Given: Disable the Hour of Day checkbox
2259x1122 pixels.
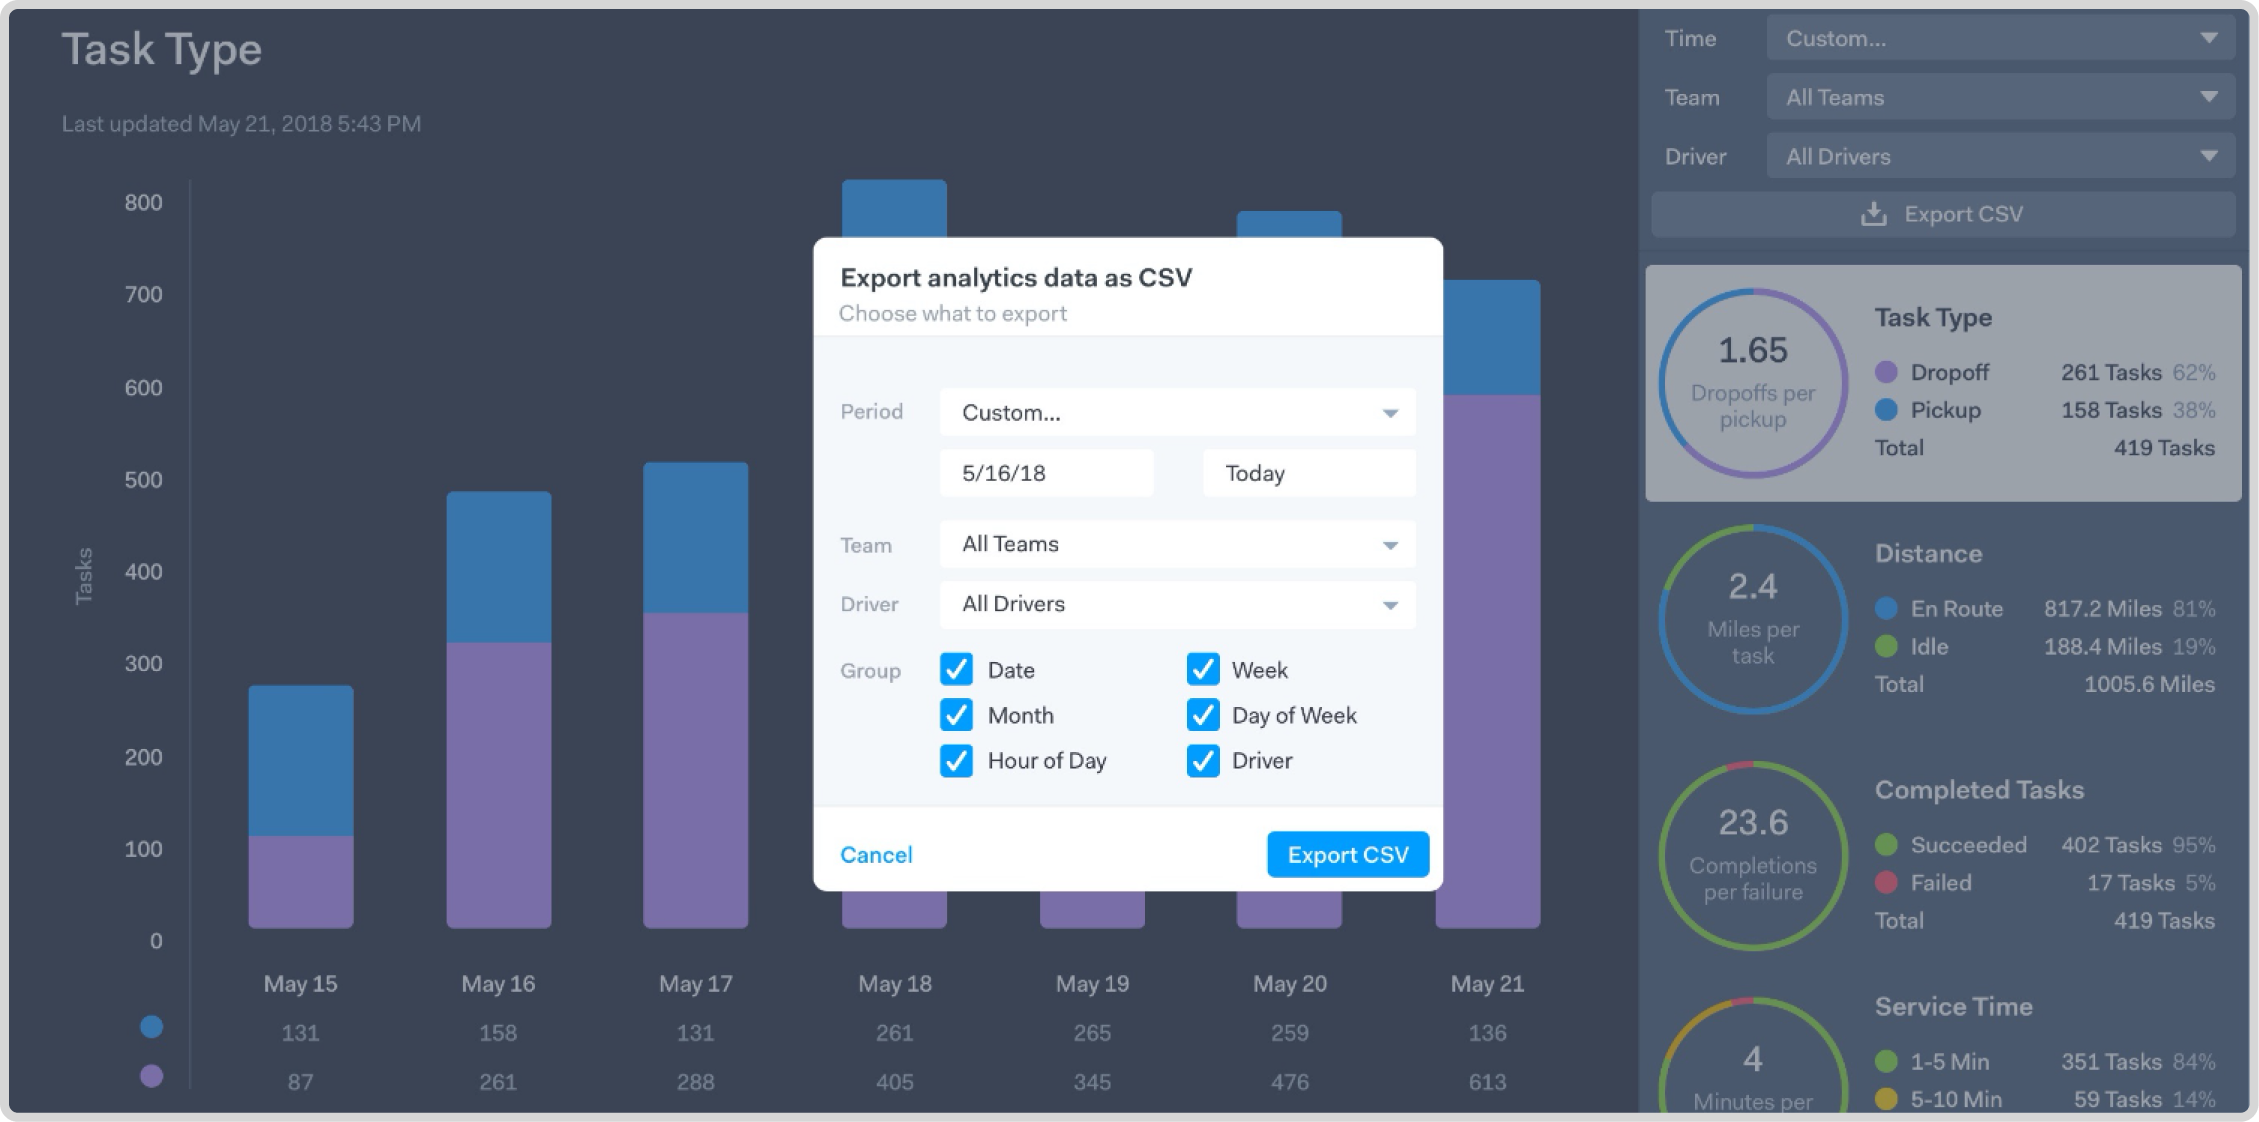Looking at the screenshot, I should pos(955,758).
